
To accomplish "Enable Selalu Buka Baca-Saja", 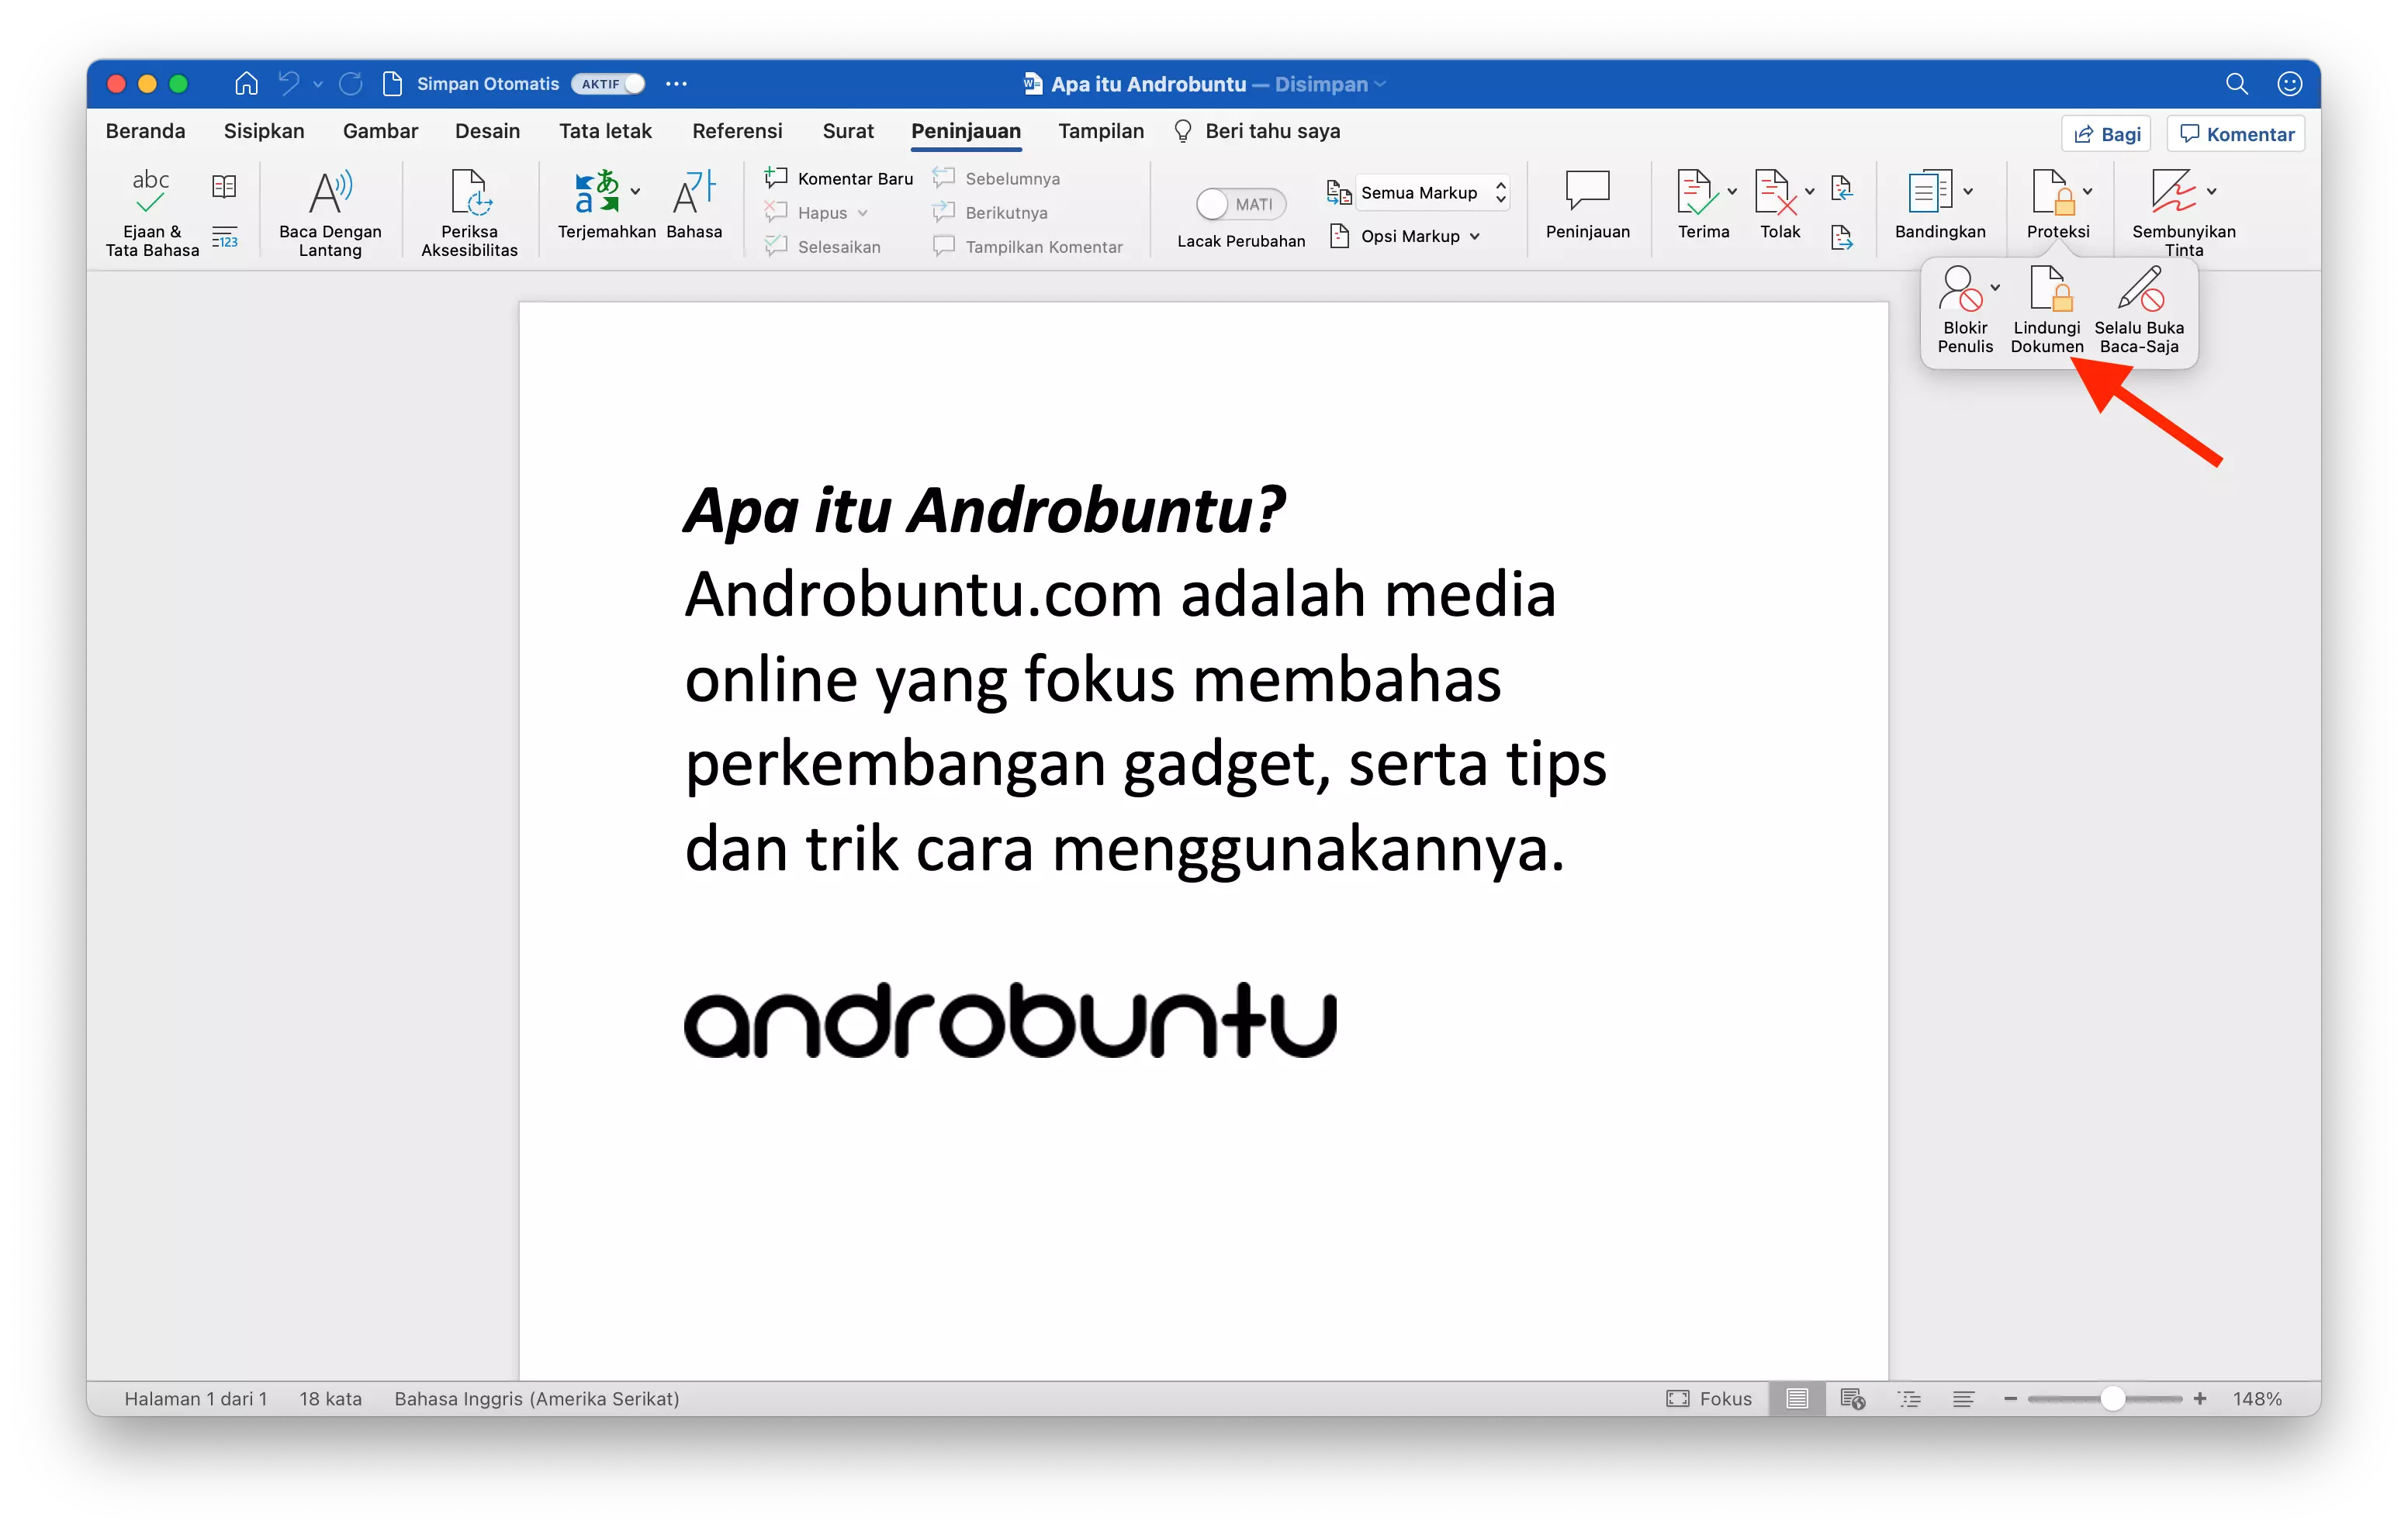I will (2138, 310).
